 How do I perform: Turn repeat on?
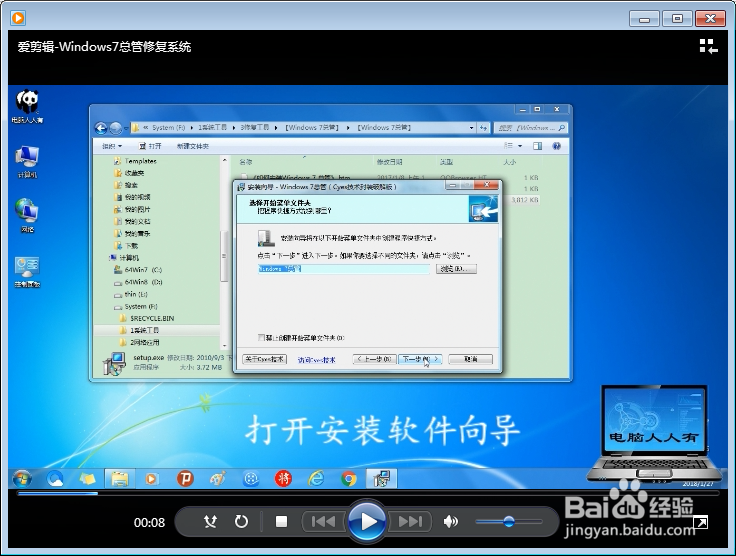[241, 521]
